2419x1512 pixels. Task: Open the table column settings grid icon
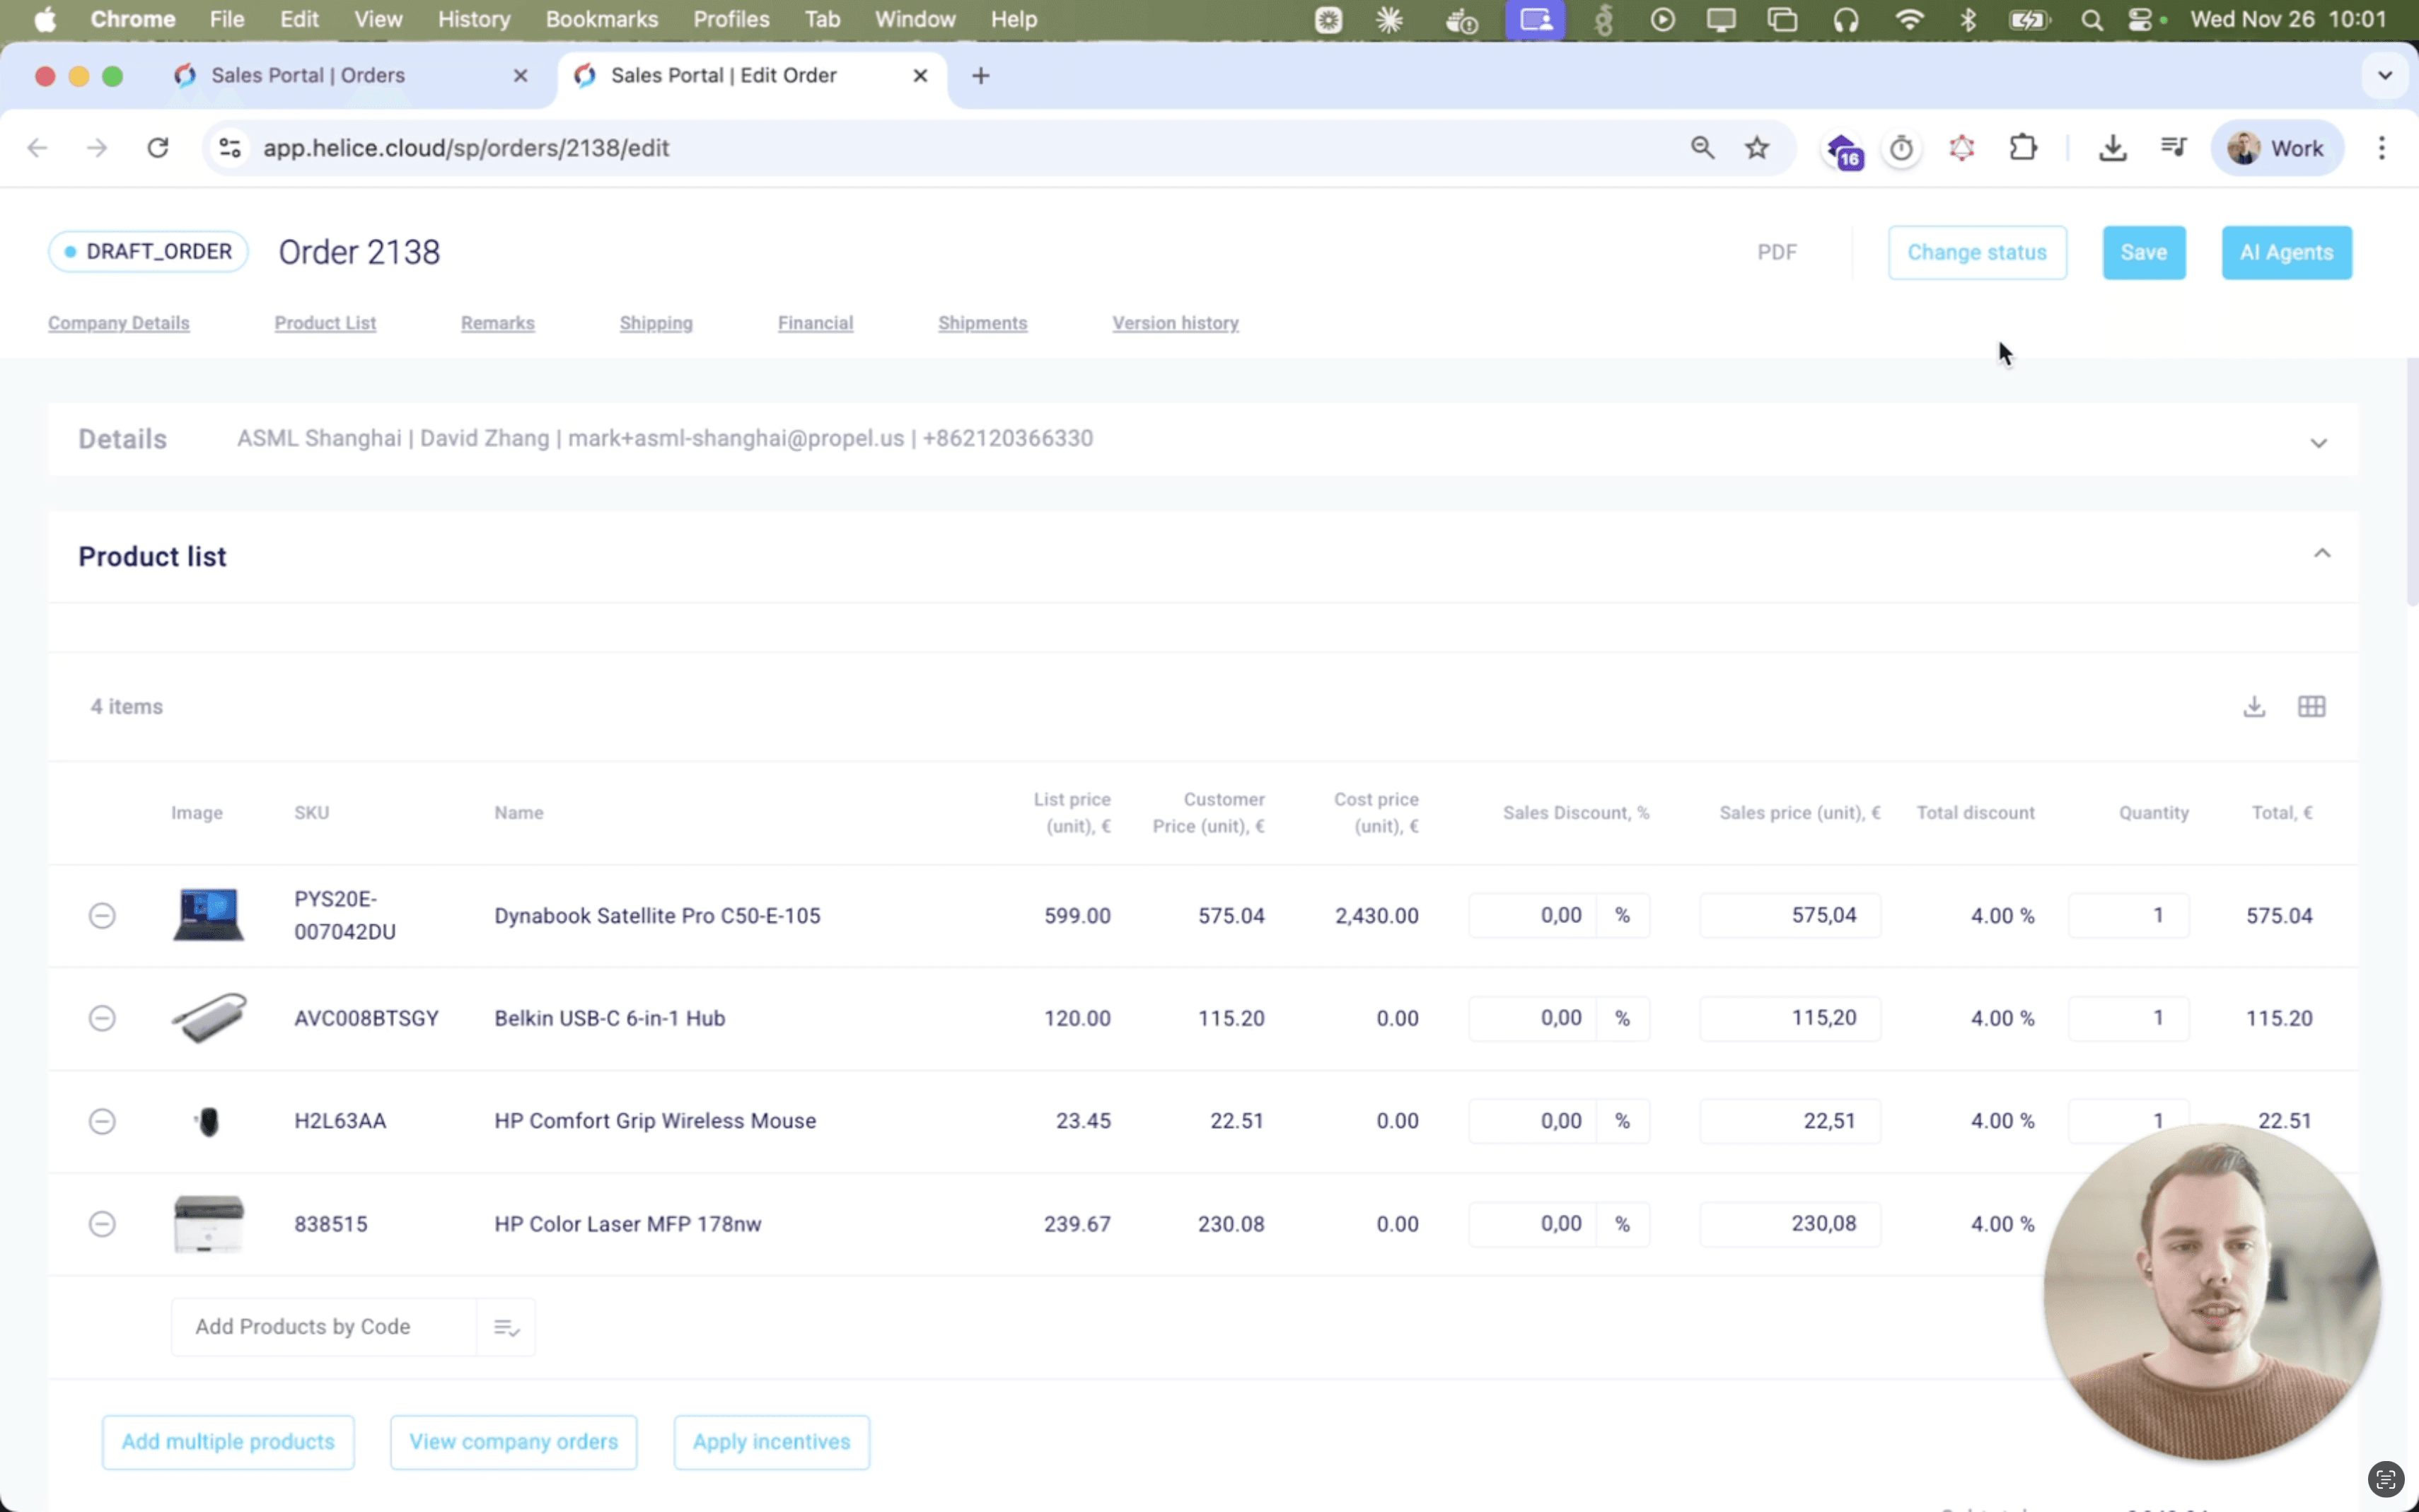2311,707
